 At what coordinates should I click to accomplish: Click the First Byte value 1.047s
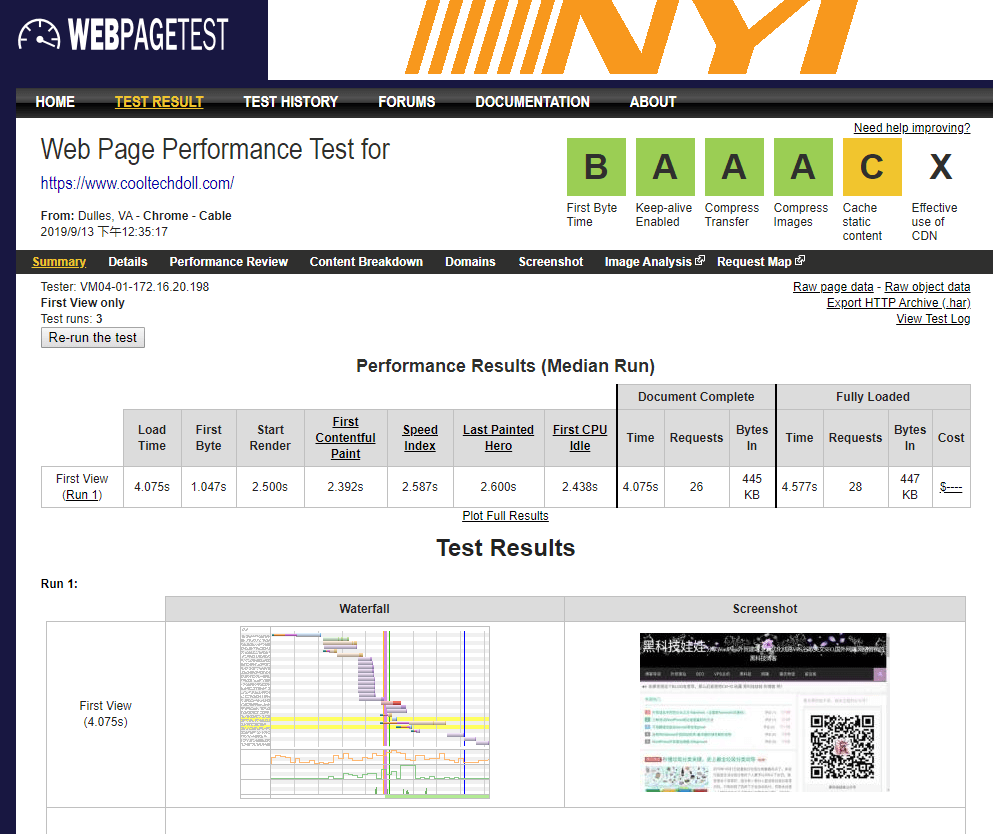[x=209, y=487]
